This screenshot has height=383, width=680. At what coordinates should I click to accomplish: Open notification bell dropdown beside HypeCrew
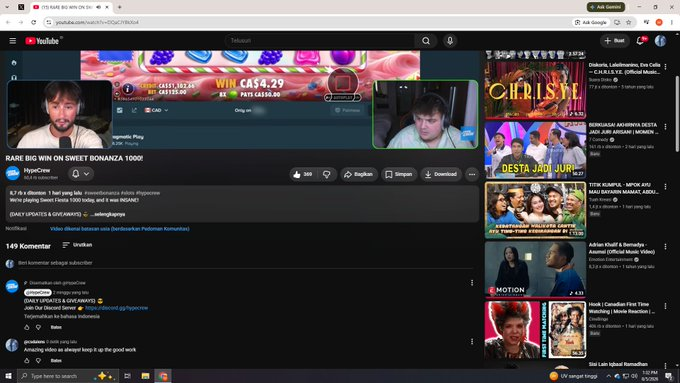[81, 173]
